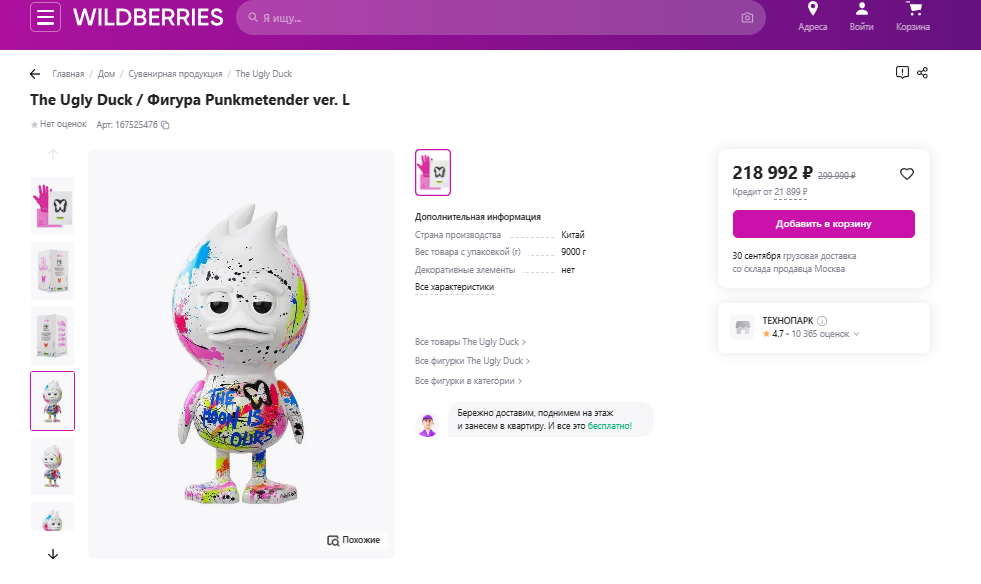Viewport: 981px width, 584px height.
Task: Go to Дом breadcrumb
Action: click(x=107, y=74)
